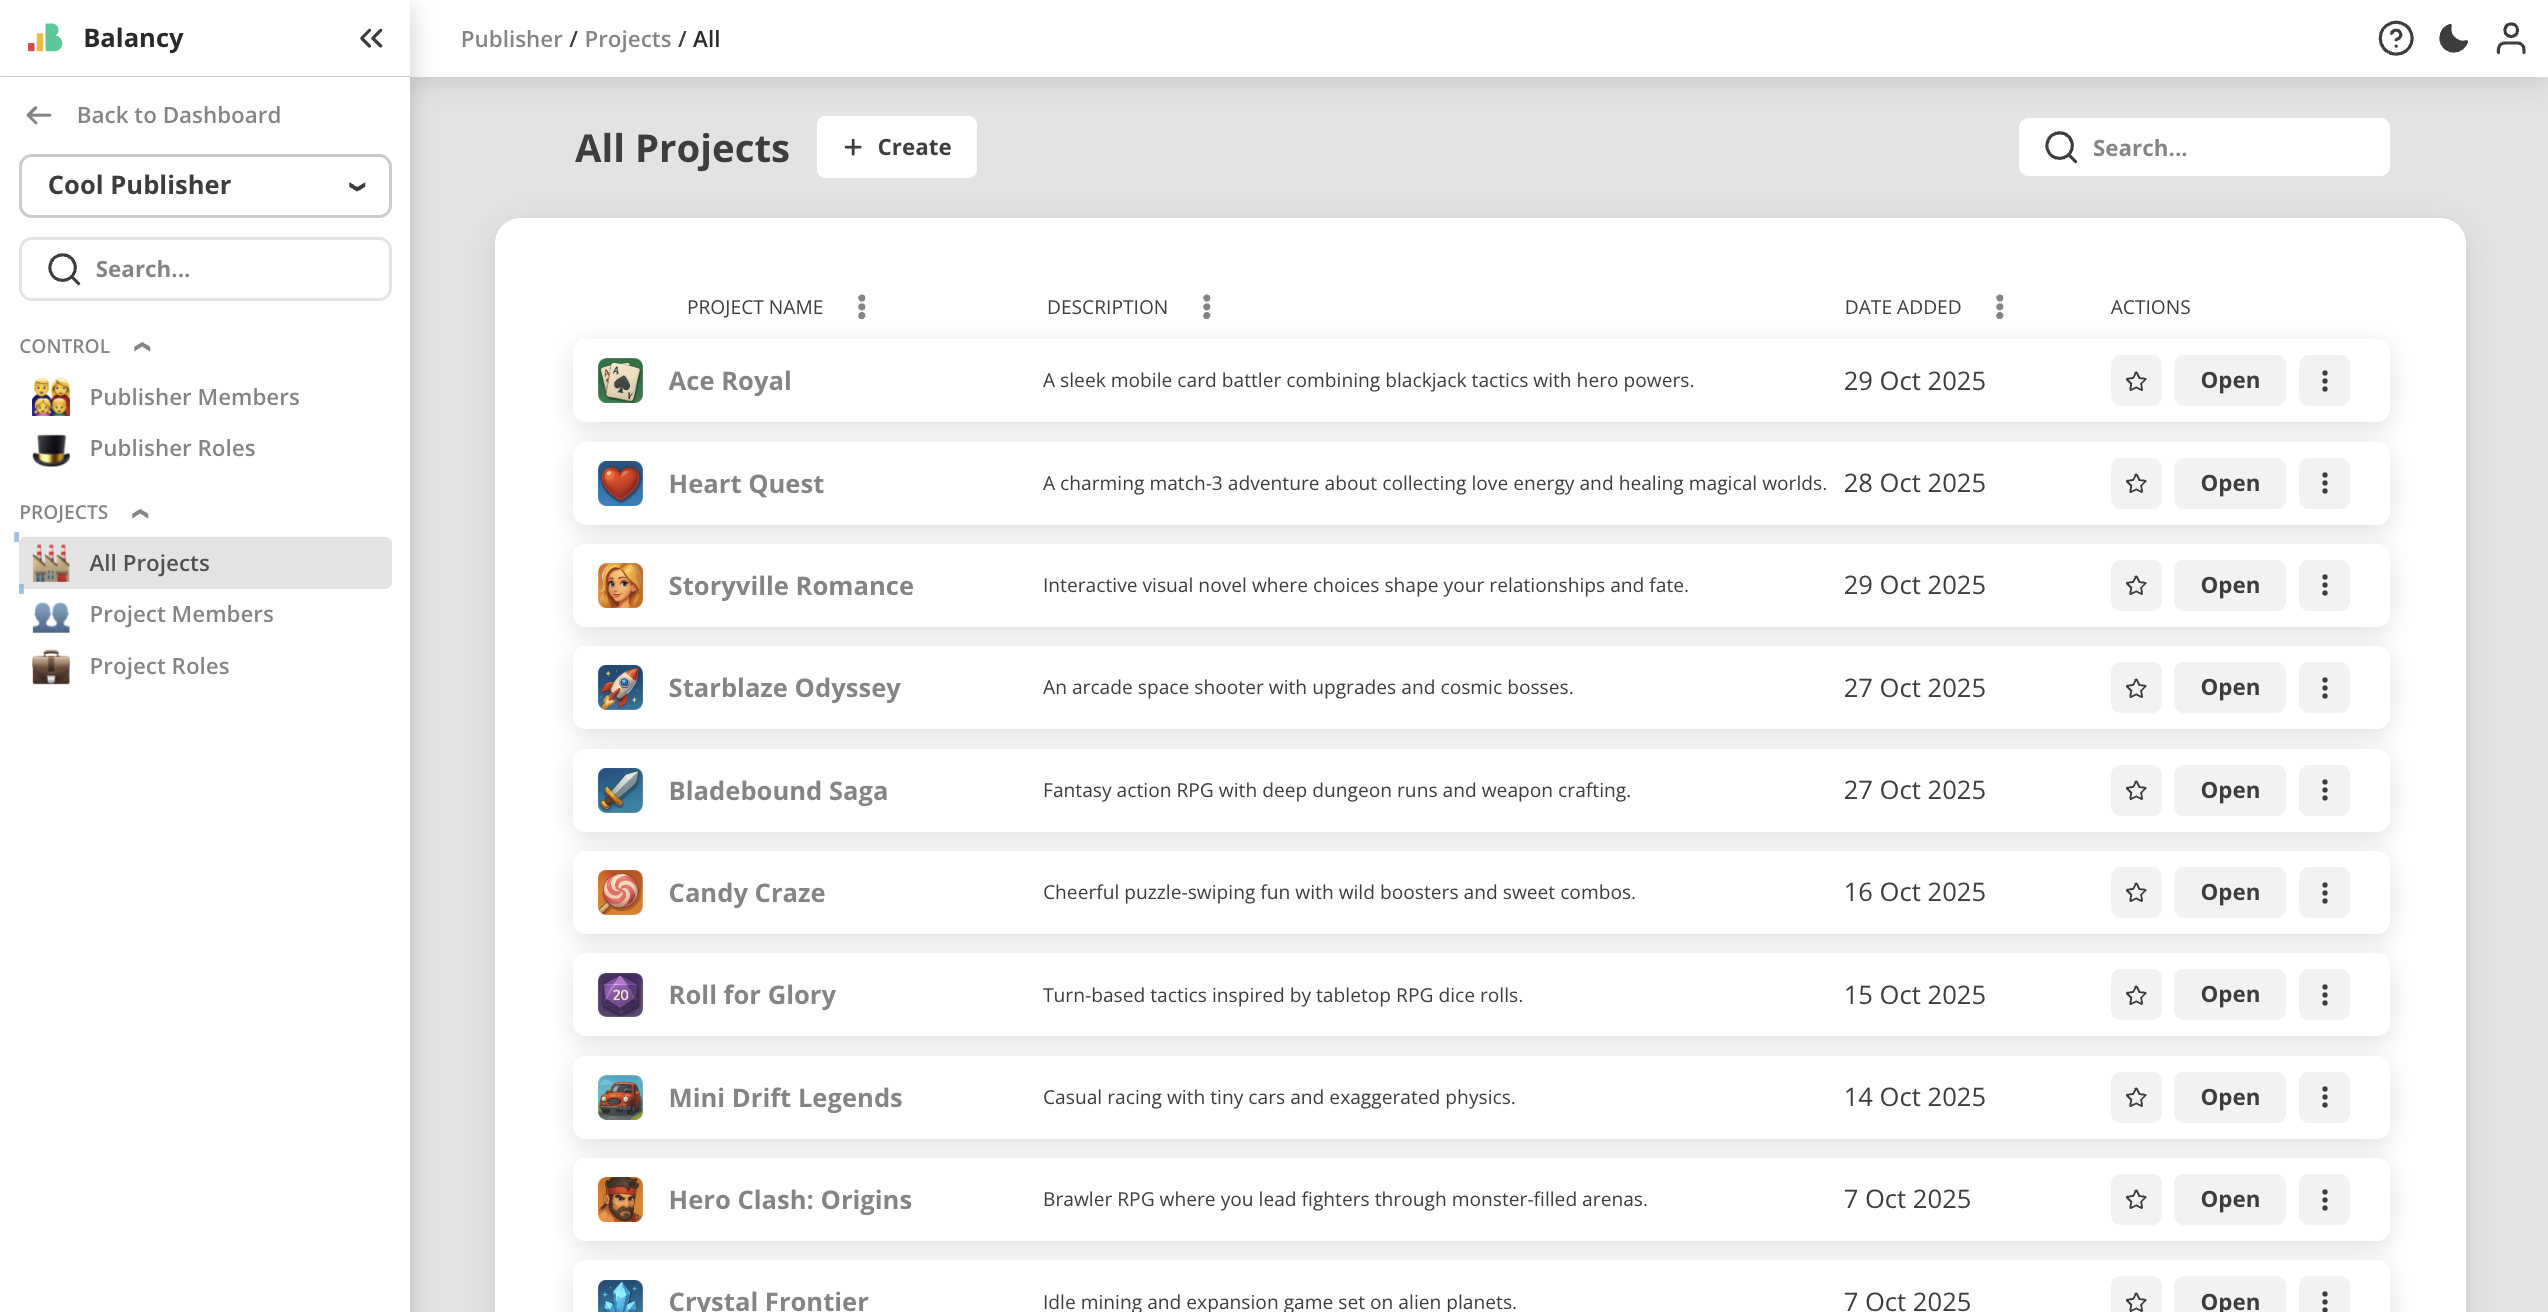Collapse the PROJECTS section
The width and height of the screenshot is (2548, 1312).
pyautogui.click(x=139, y=512)
